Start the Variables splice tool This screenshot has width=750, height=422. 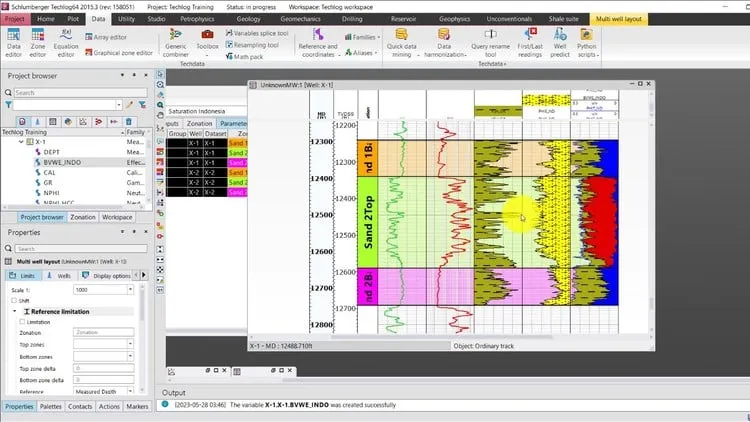click(257, 33)
